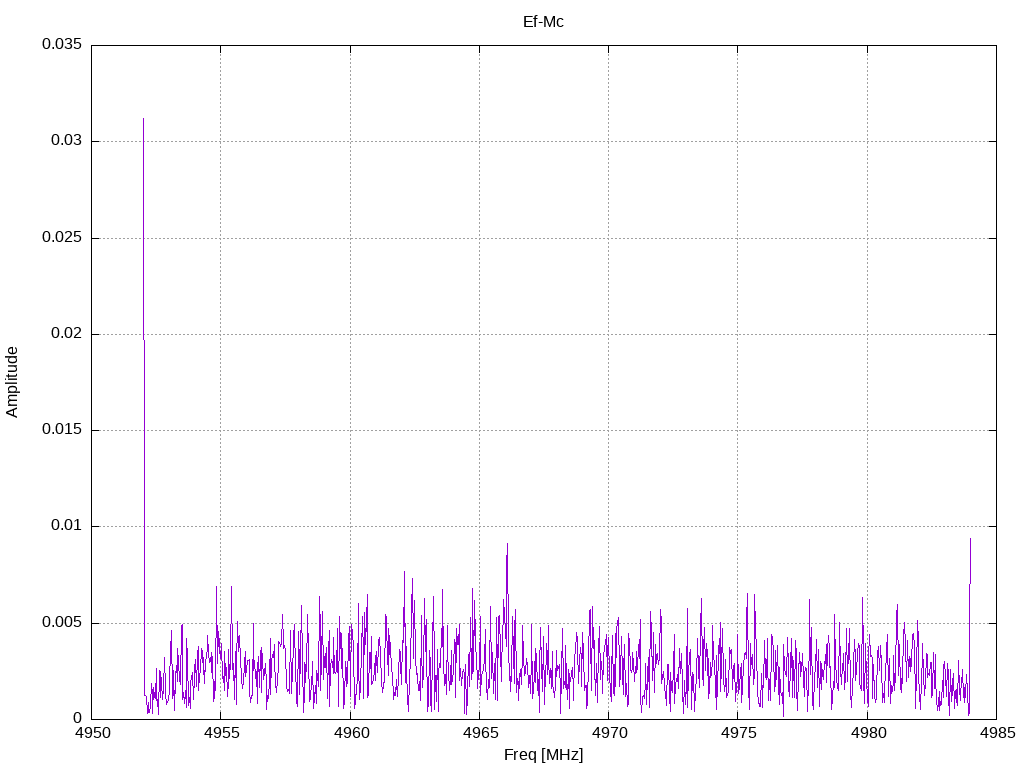Click the peak tip just past 4965 MHz
1024x768 pixels.
tap(507, 544)
